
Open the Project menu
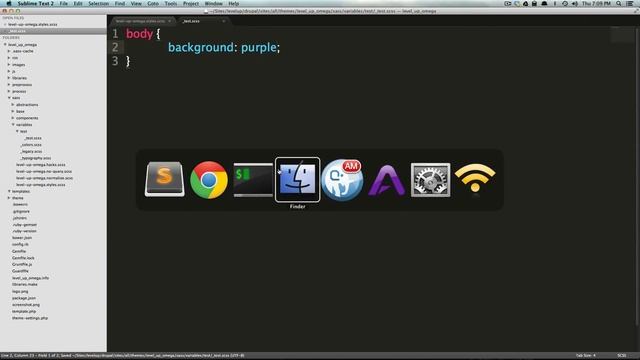coord(191,3)
